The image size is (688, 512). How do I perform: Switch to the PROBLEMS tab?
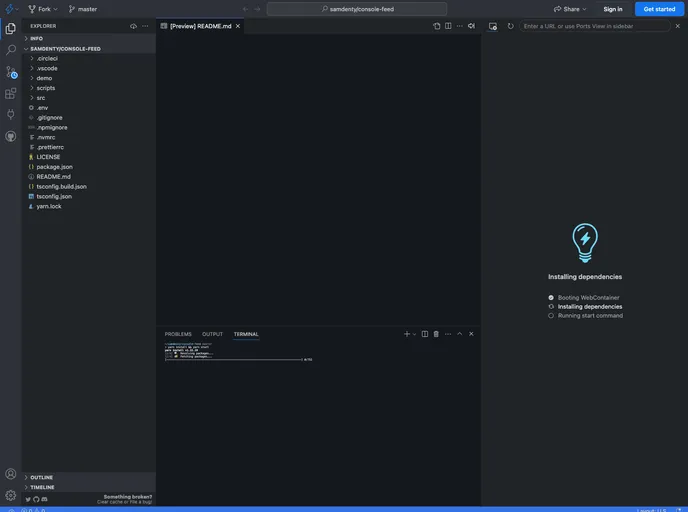[x=178, y=334]
